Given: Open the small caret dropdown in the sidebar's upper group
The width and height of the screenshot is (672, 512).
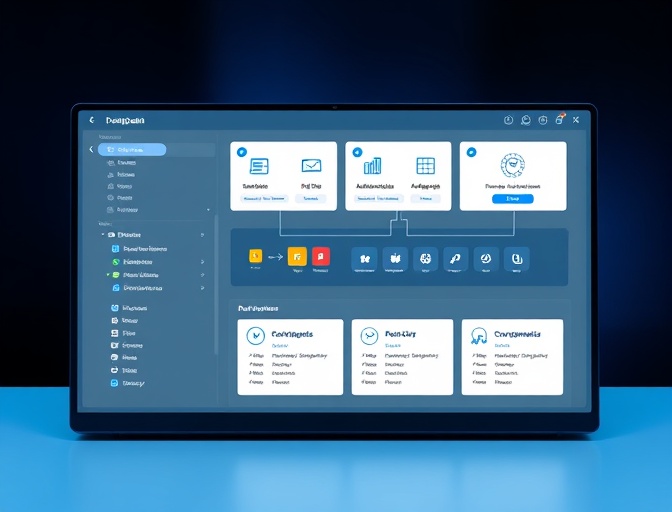Looking at the screenshot, I should pyautogui.click(x=208, y=210).
